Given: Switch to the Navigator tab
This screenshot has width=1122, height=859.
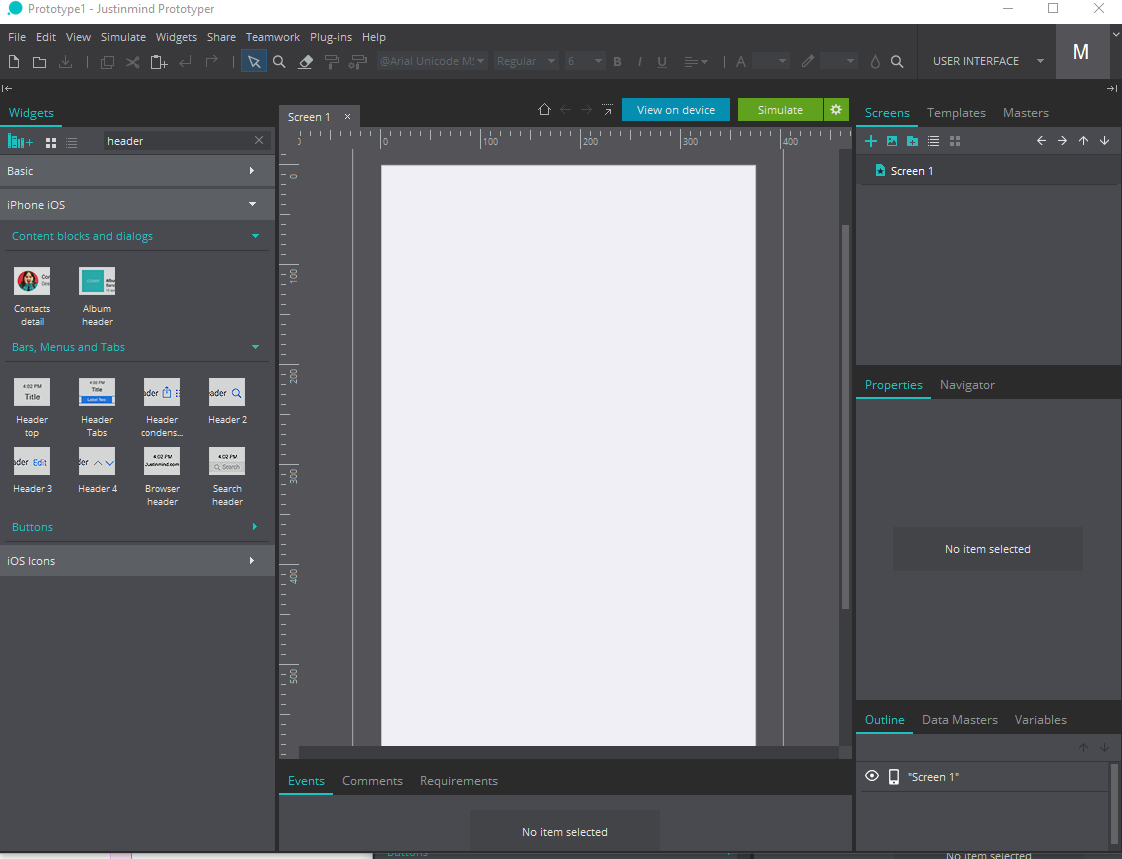Looking at the screenshot, I should 966,385.
